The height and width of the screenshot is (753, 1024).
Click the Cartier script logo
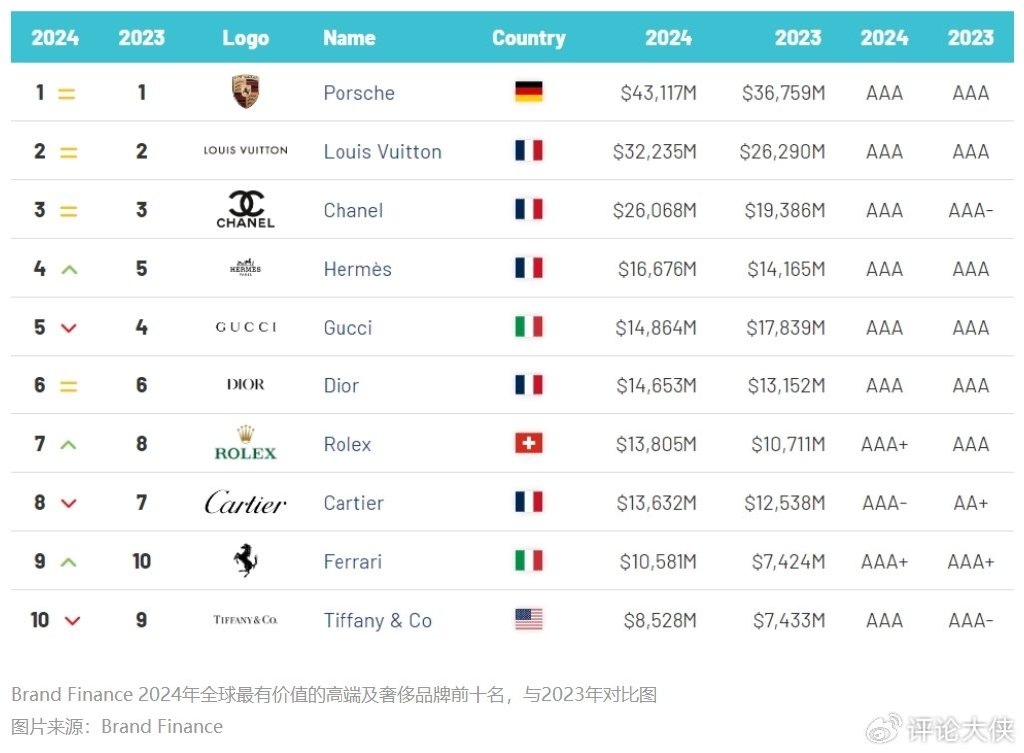click(x=245, y=503)
